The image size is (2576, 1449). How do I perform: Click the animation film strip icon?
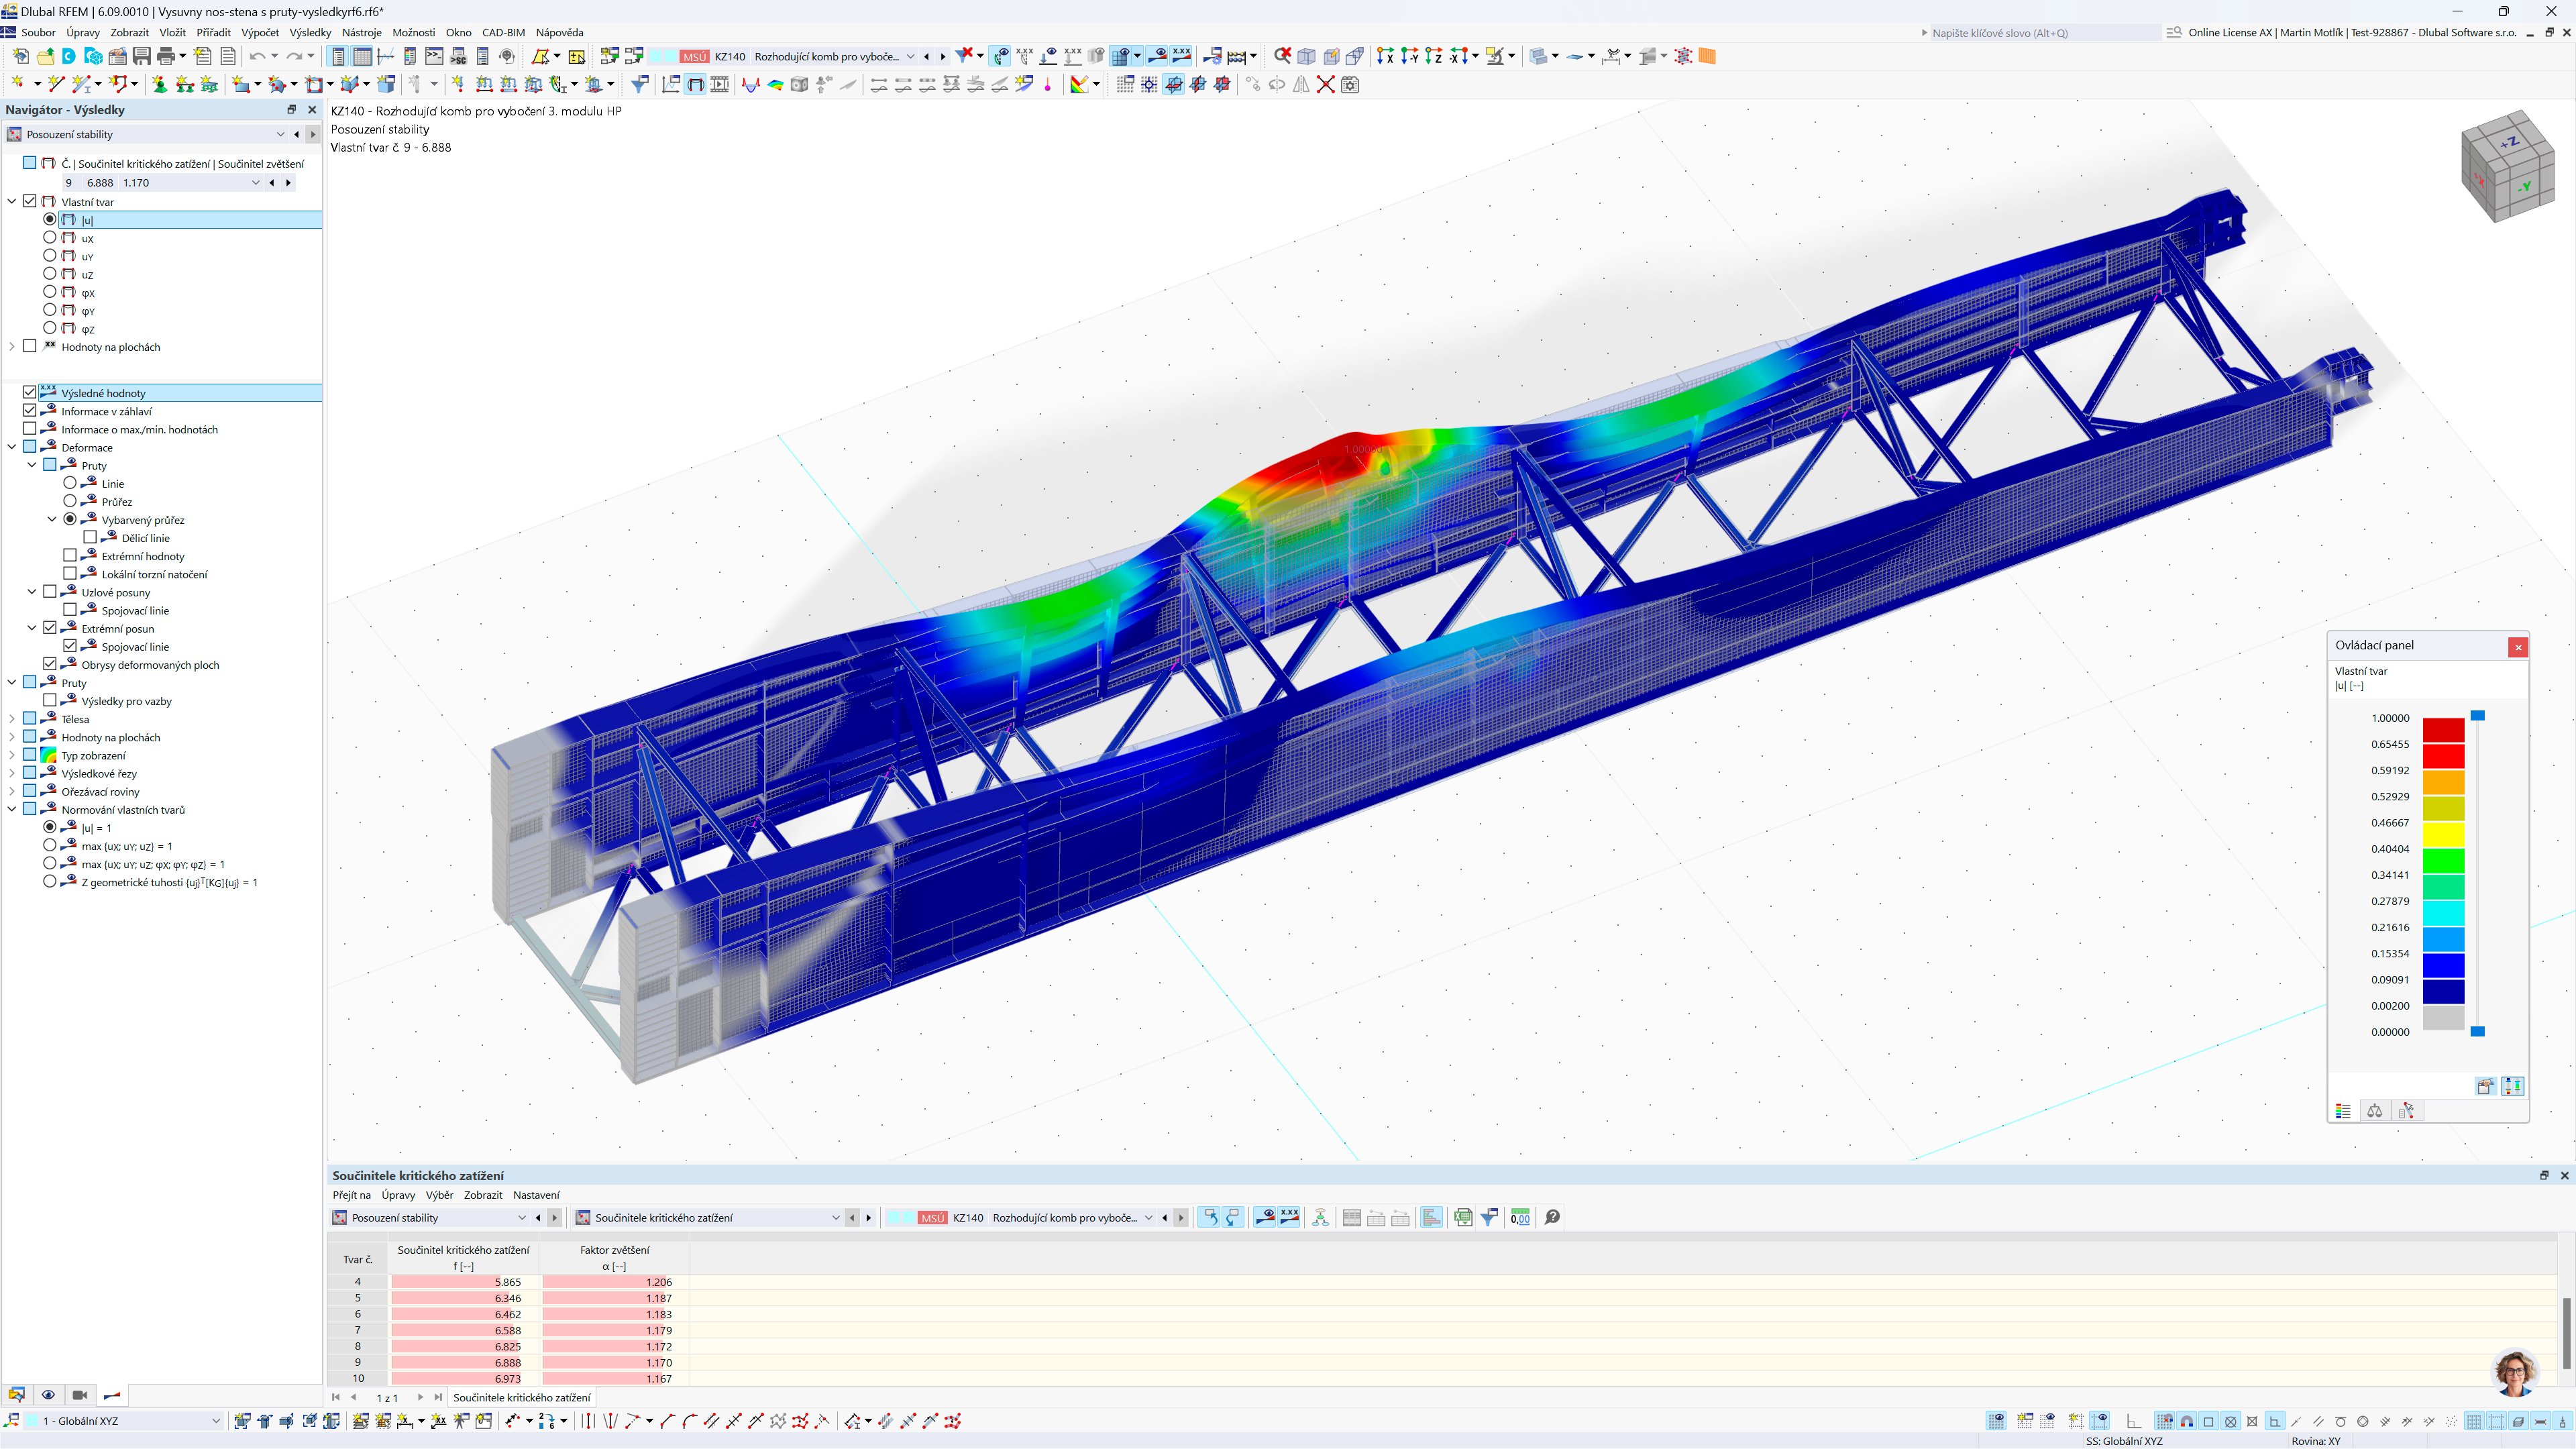[x=720, y=85]
